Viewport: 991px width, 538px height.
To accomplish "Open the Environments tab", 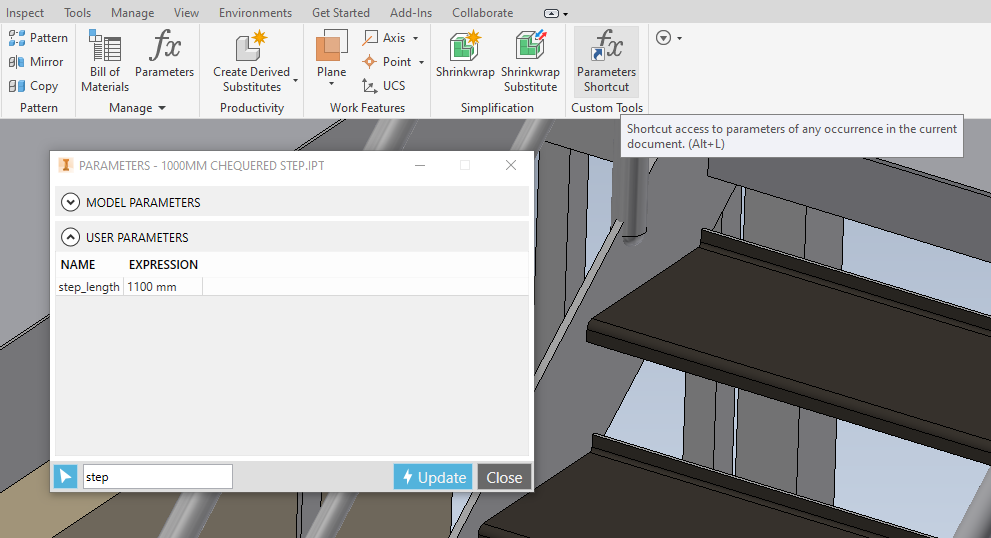I will (255, 13).
